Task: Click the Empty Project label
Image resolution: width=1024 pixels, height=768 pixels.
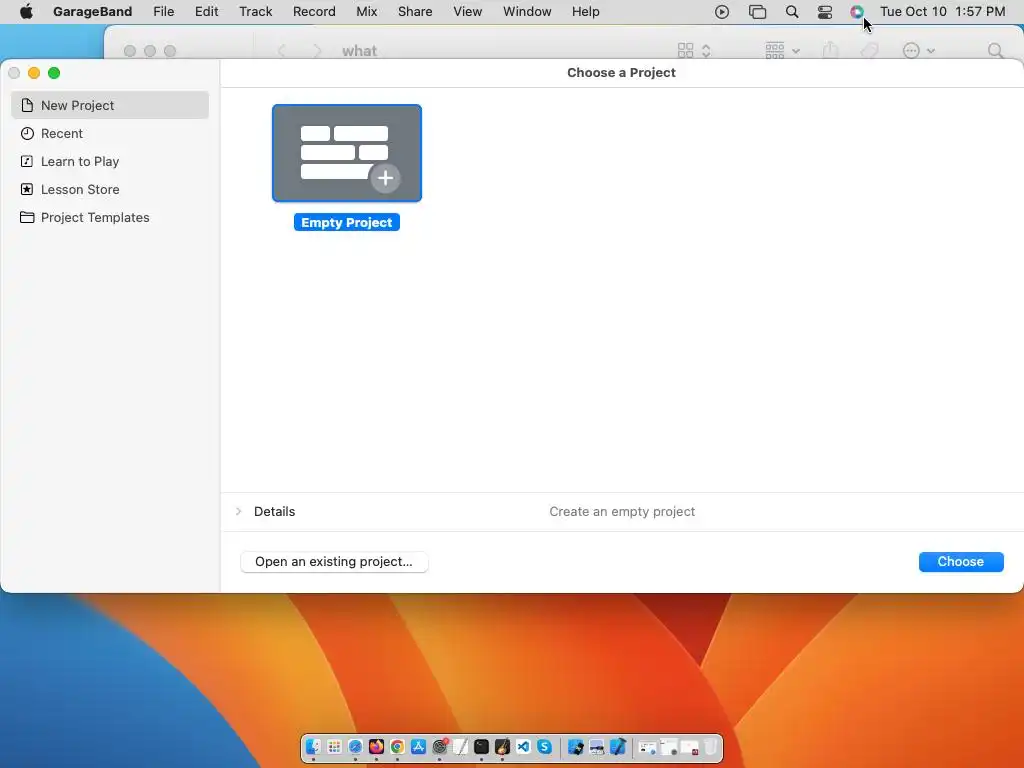Action: point(347,223)
